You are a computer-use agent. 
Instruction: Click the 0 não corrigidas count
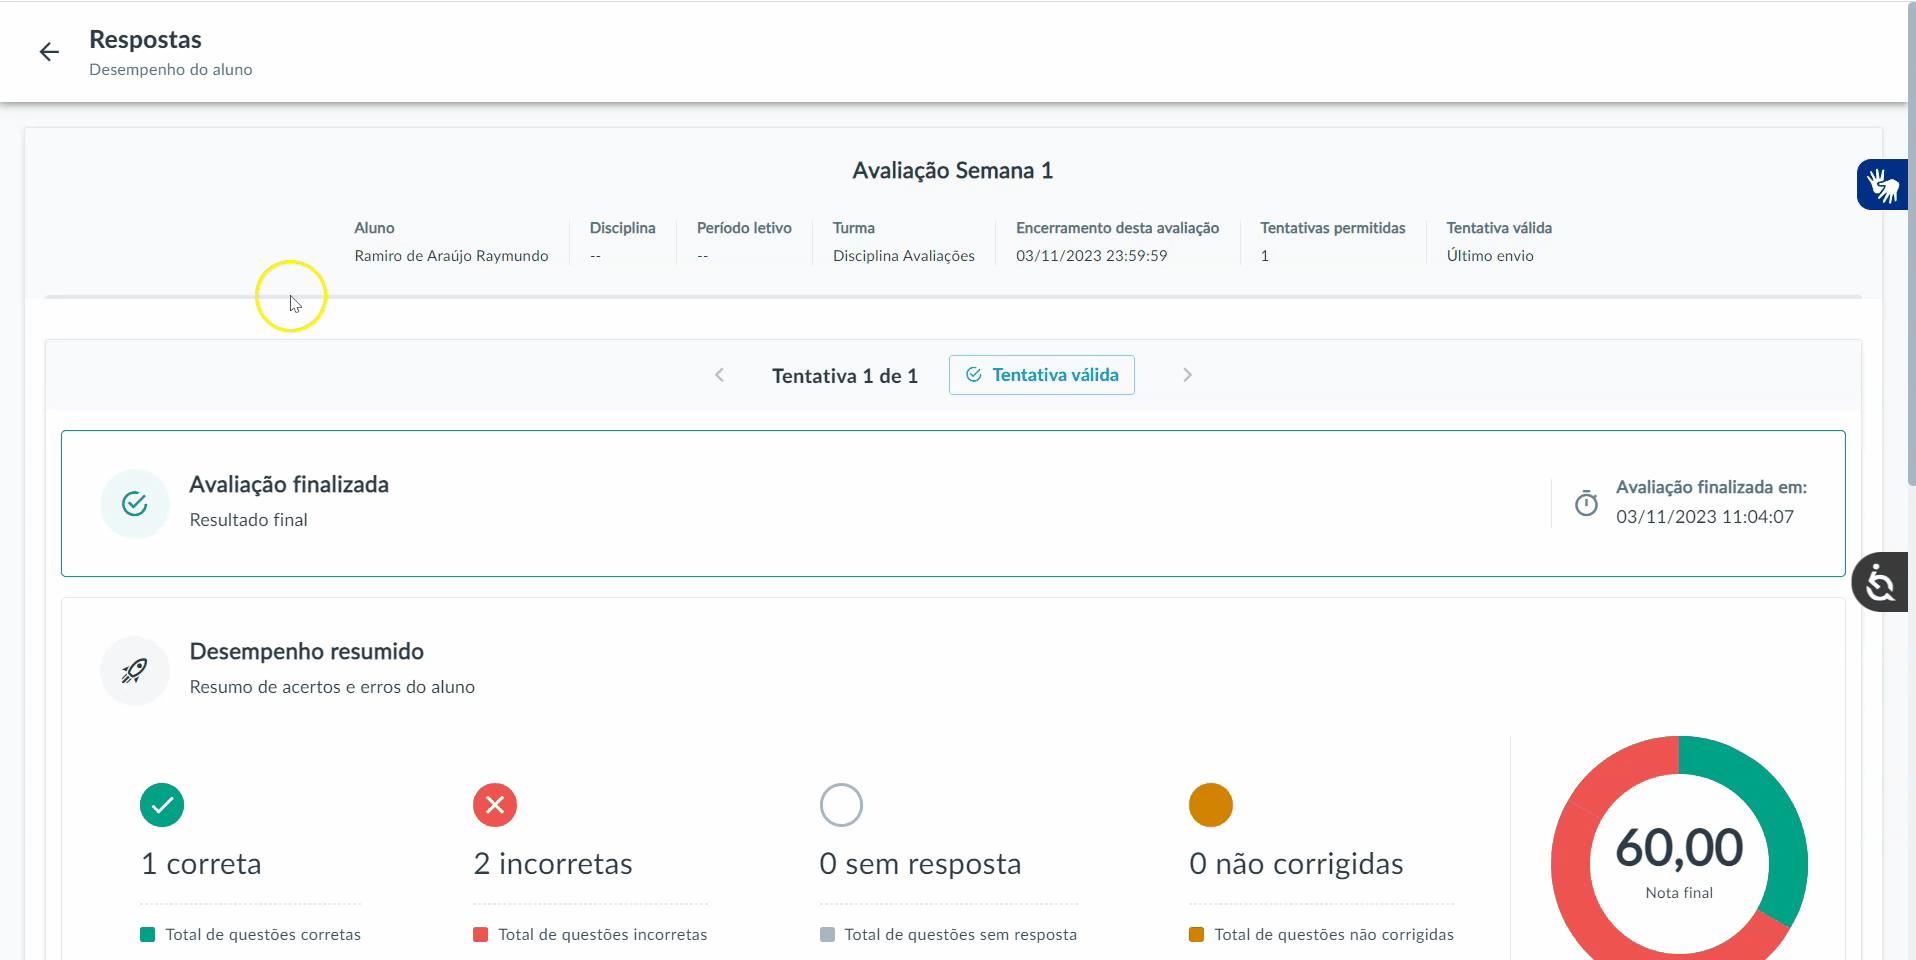1296,864
